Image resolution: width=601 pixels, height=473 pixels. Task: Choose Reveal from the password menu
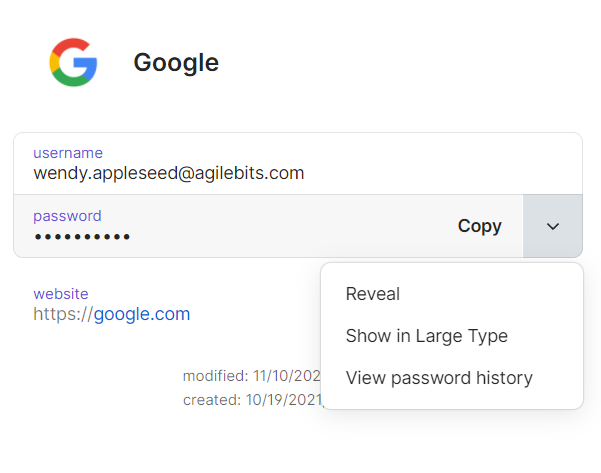(373, 294)
